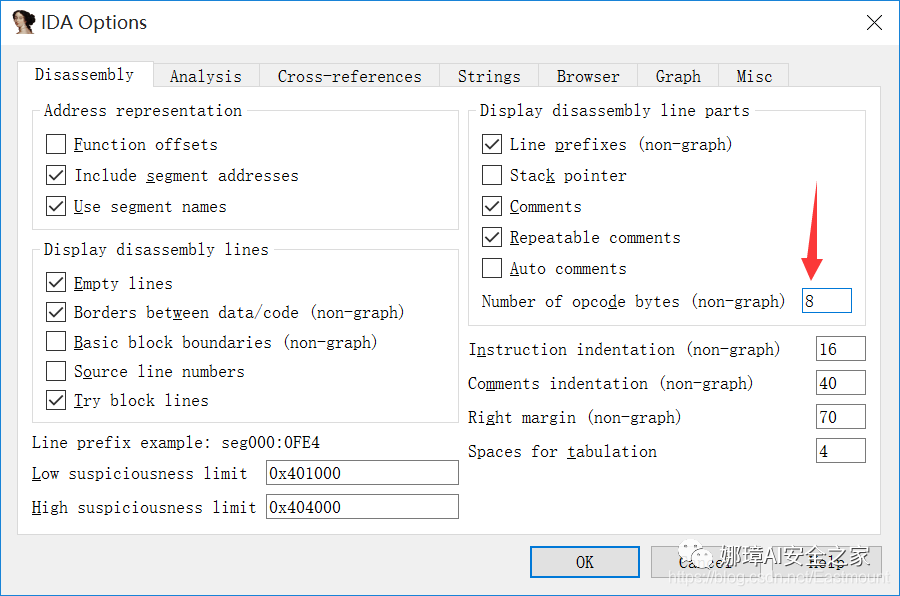Enable Basic block boundaries option
900x596 pixels.
click(x=56, y=342)
